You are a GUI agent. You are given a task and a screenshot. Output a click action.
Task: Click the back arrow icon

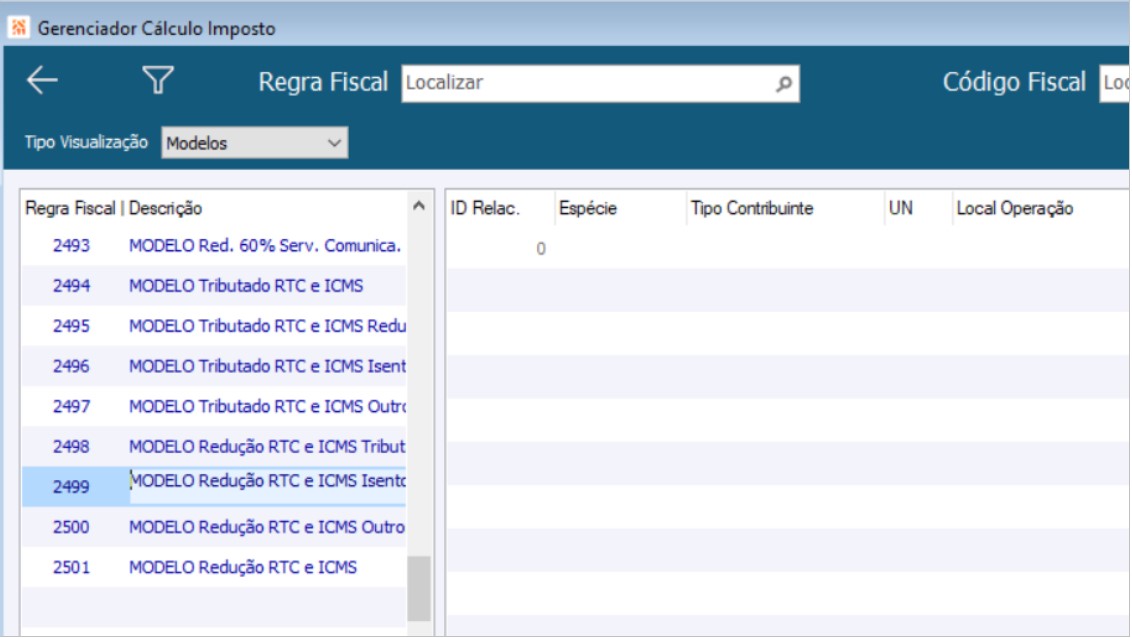point(42,80)
